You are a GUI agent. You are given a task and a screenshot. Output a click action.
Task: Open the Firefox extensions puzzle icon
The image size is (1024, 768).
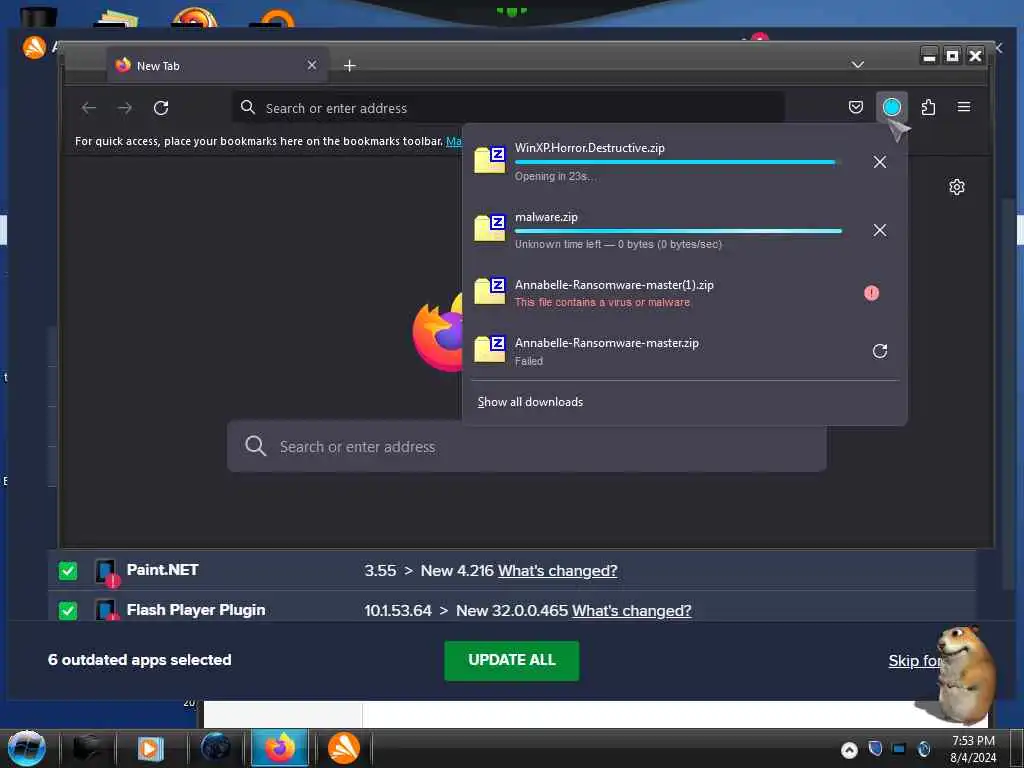tap(928, 107)
